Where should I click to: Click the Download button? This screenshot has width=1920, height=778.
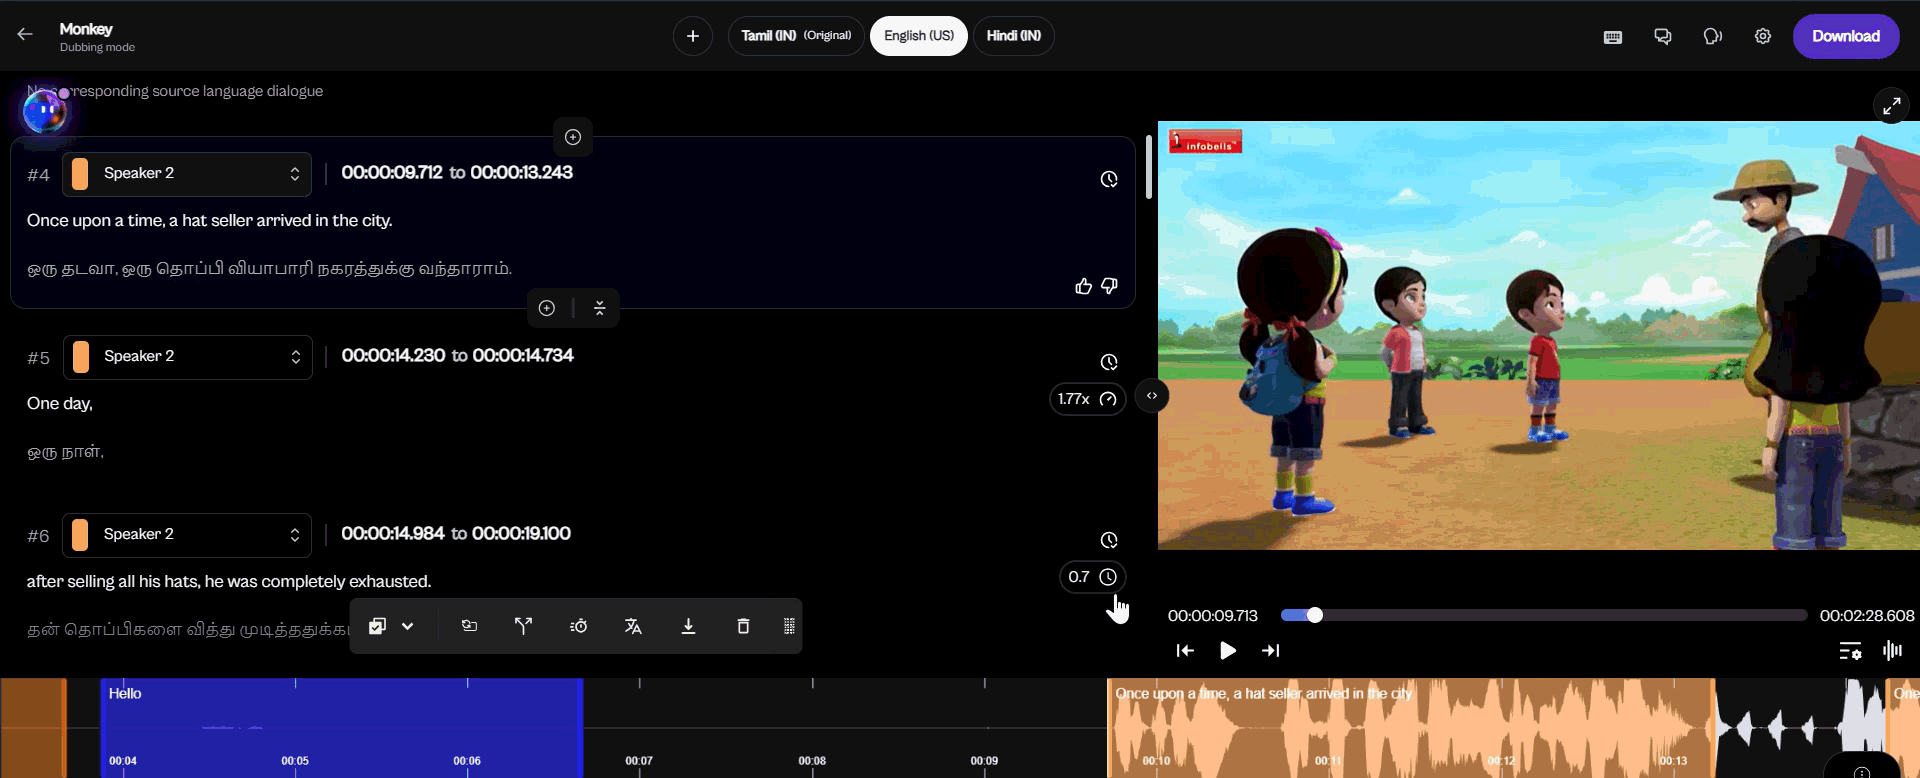[1845, 36]
